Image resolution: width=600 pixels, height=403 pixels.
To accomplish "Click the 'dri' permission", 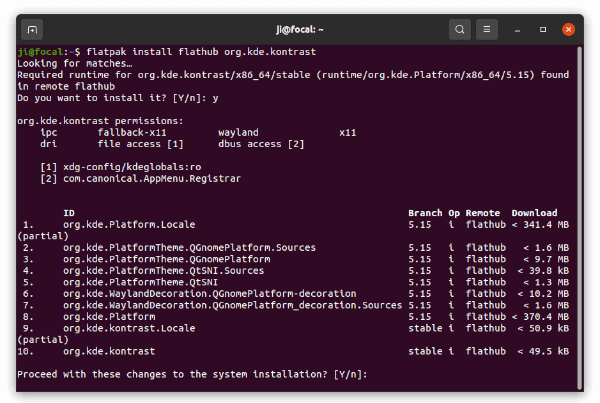I will [x=49, y=144].
